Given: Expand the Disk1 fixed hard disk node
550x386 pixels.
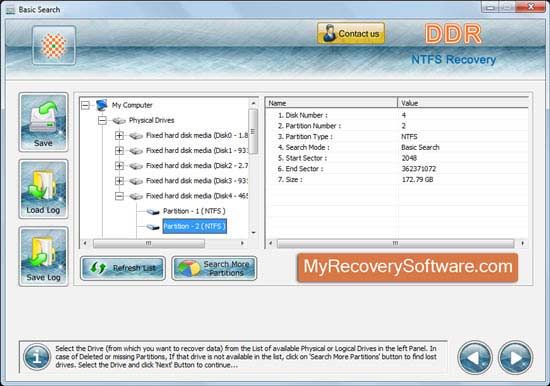Looking at the screenshot, I should tap(119, 151).
